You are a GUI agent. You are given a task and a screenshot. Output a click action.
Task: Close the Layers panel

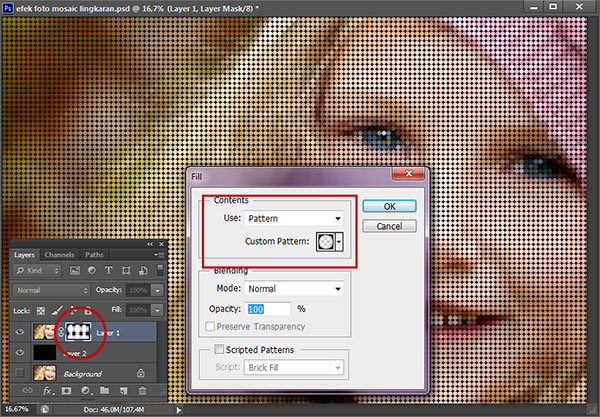tap(161, 244)
